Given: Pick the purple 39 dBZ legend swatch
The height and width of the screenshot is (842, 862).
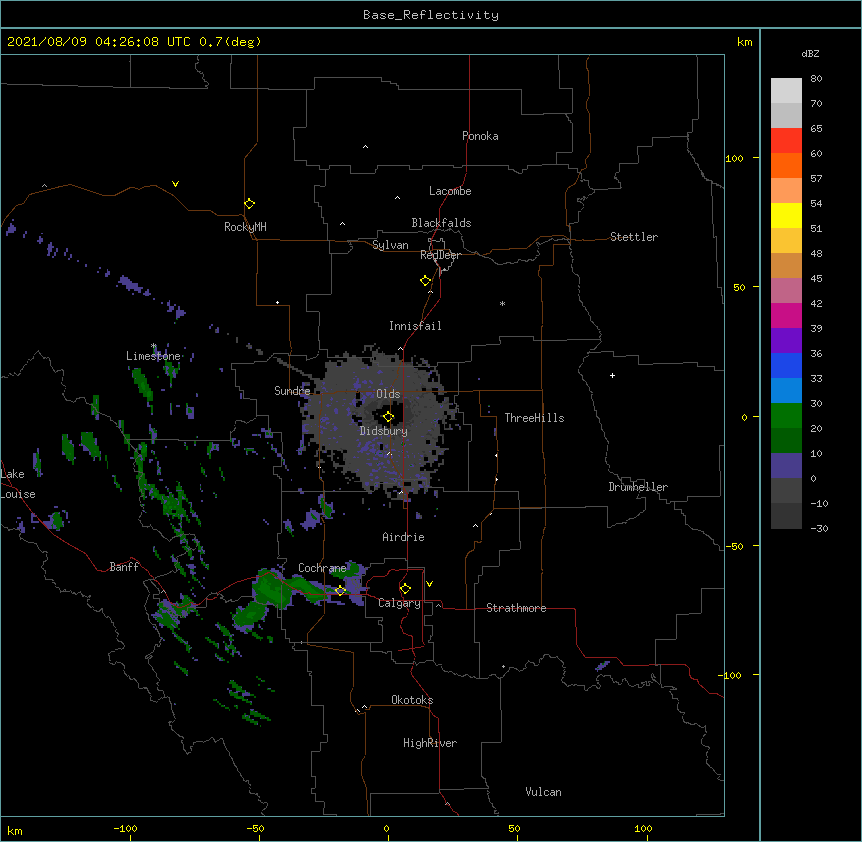Looking at the screenshot, I should pos(786,341).
